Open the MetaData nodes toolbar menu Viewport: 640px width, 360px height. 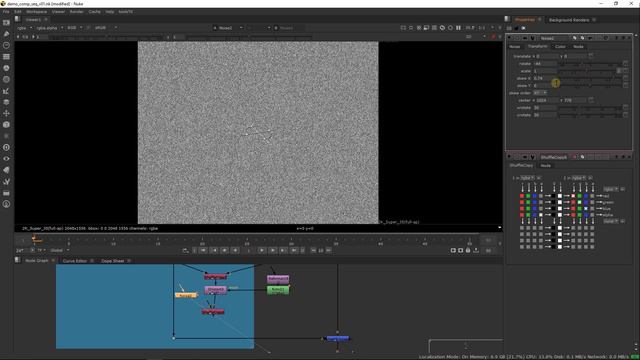(6, 170)
